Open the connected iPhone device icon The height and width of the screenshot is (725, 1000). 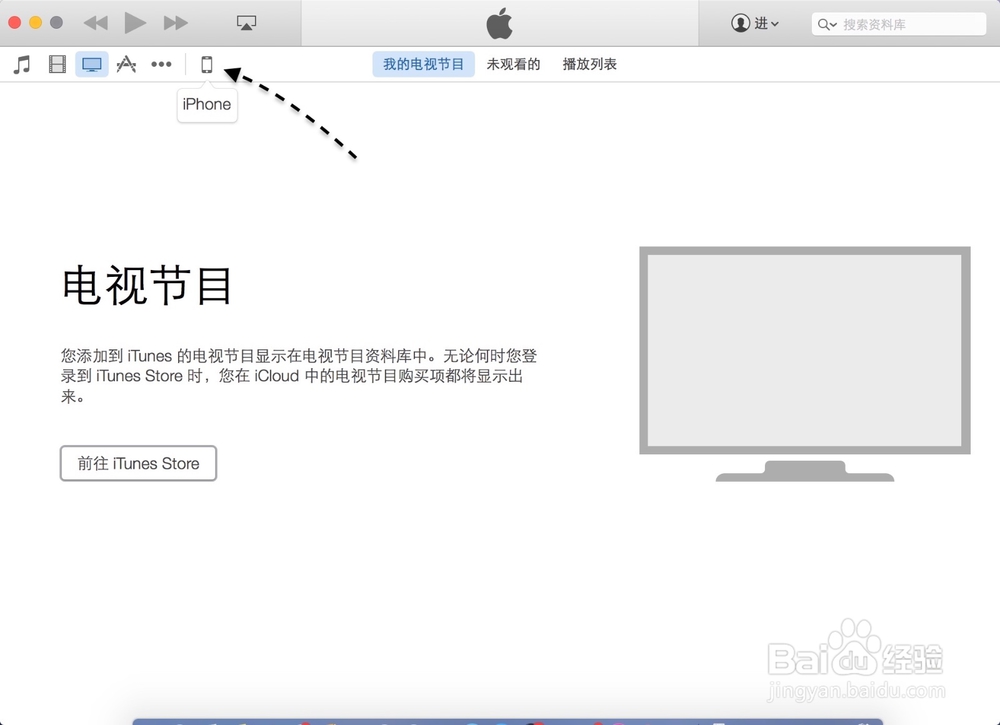(207, 63)
